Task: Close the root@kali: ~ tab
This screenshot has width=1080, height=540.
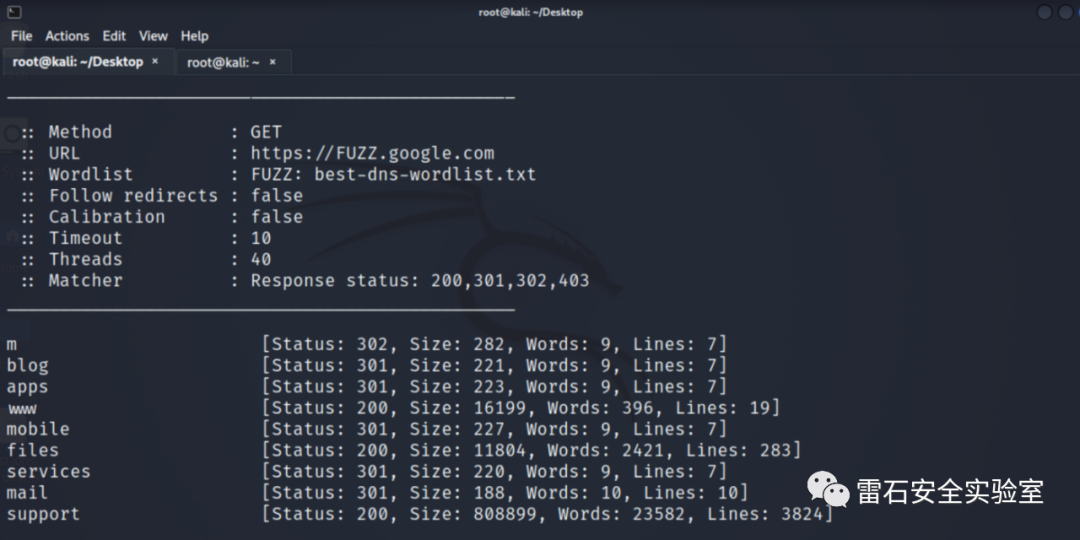Action: coord(273,62)
